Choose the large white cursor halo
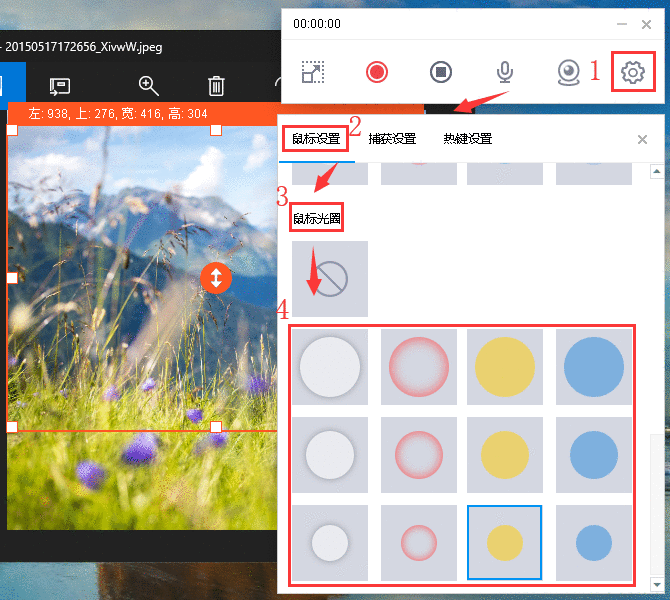This screenshot has width=670, height=600. click(x=330, y=367)
